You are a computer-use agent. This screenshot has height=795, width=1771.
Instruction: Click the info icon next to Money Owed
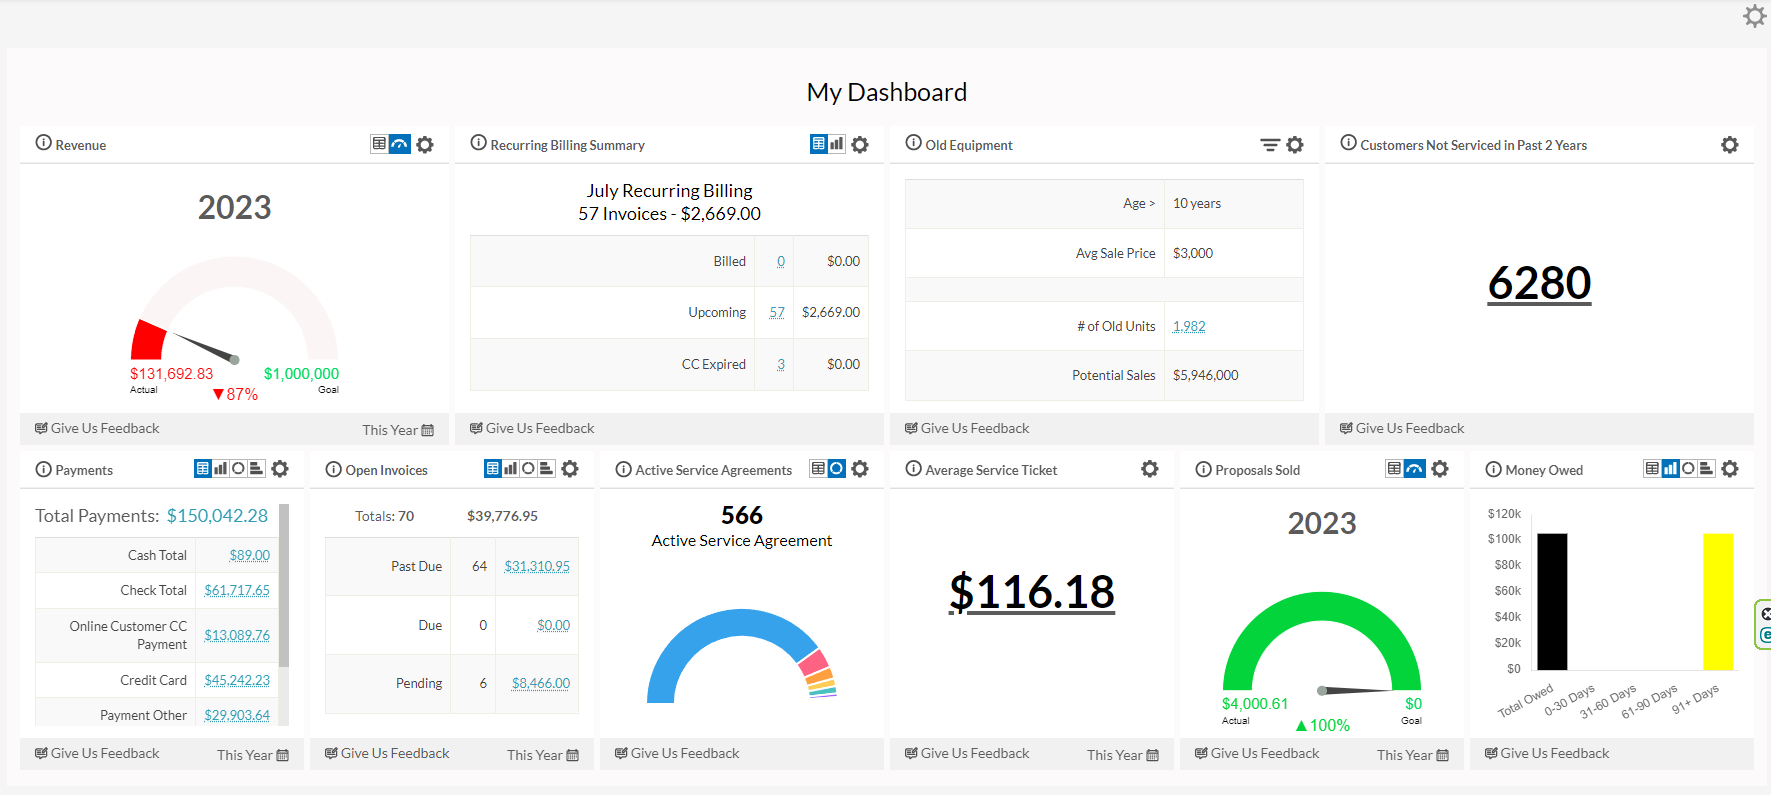1493,469
